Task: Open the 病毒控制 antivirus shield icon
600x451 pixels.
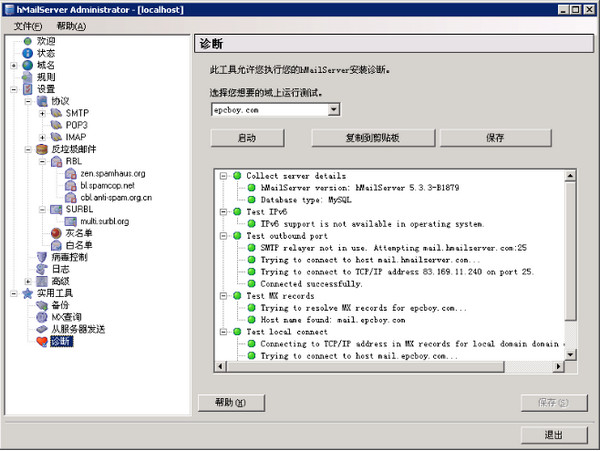Action: point(42,257)
